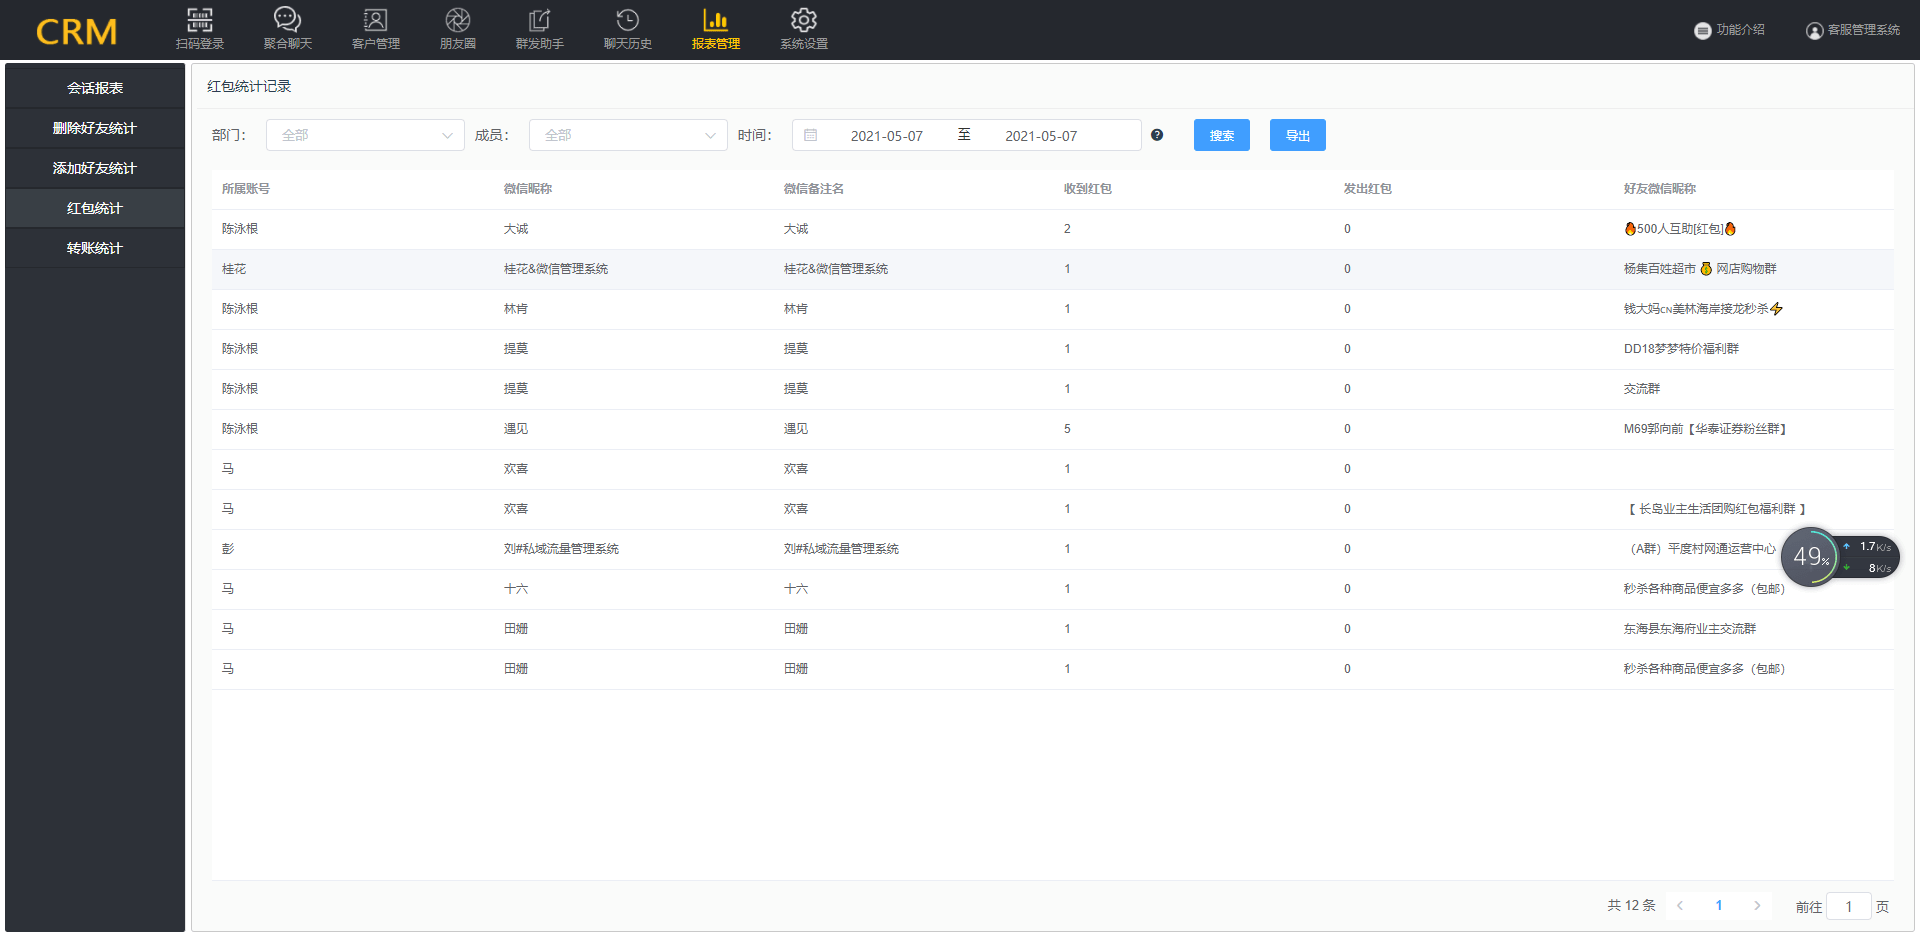Click 十六 in 微信昵称 column
This screenshot has height=937, width=1920.
(x=516, y=589)
